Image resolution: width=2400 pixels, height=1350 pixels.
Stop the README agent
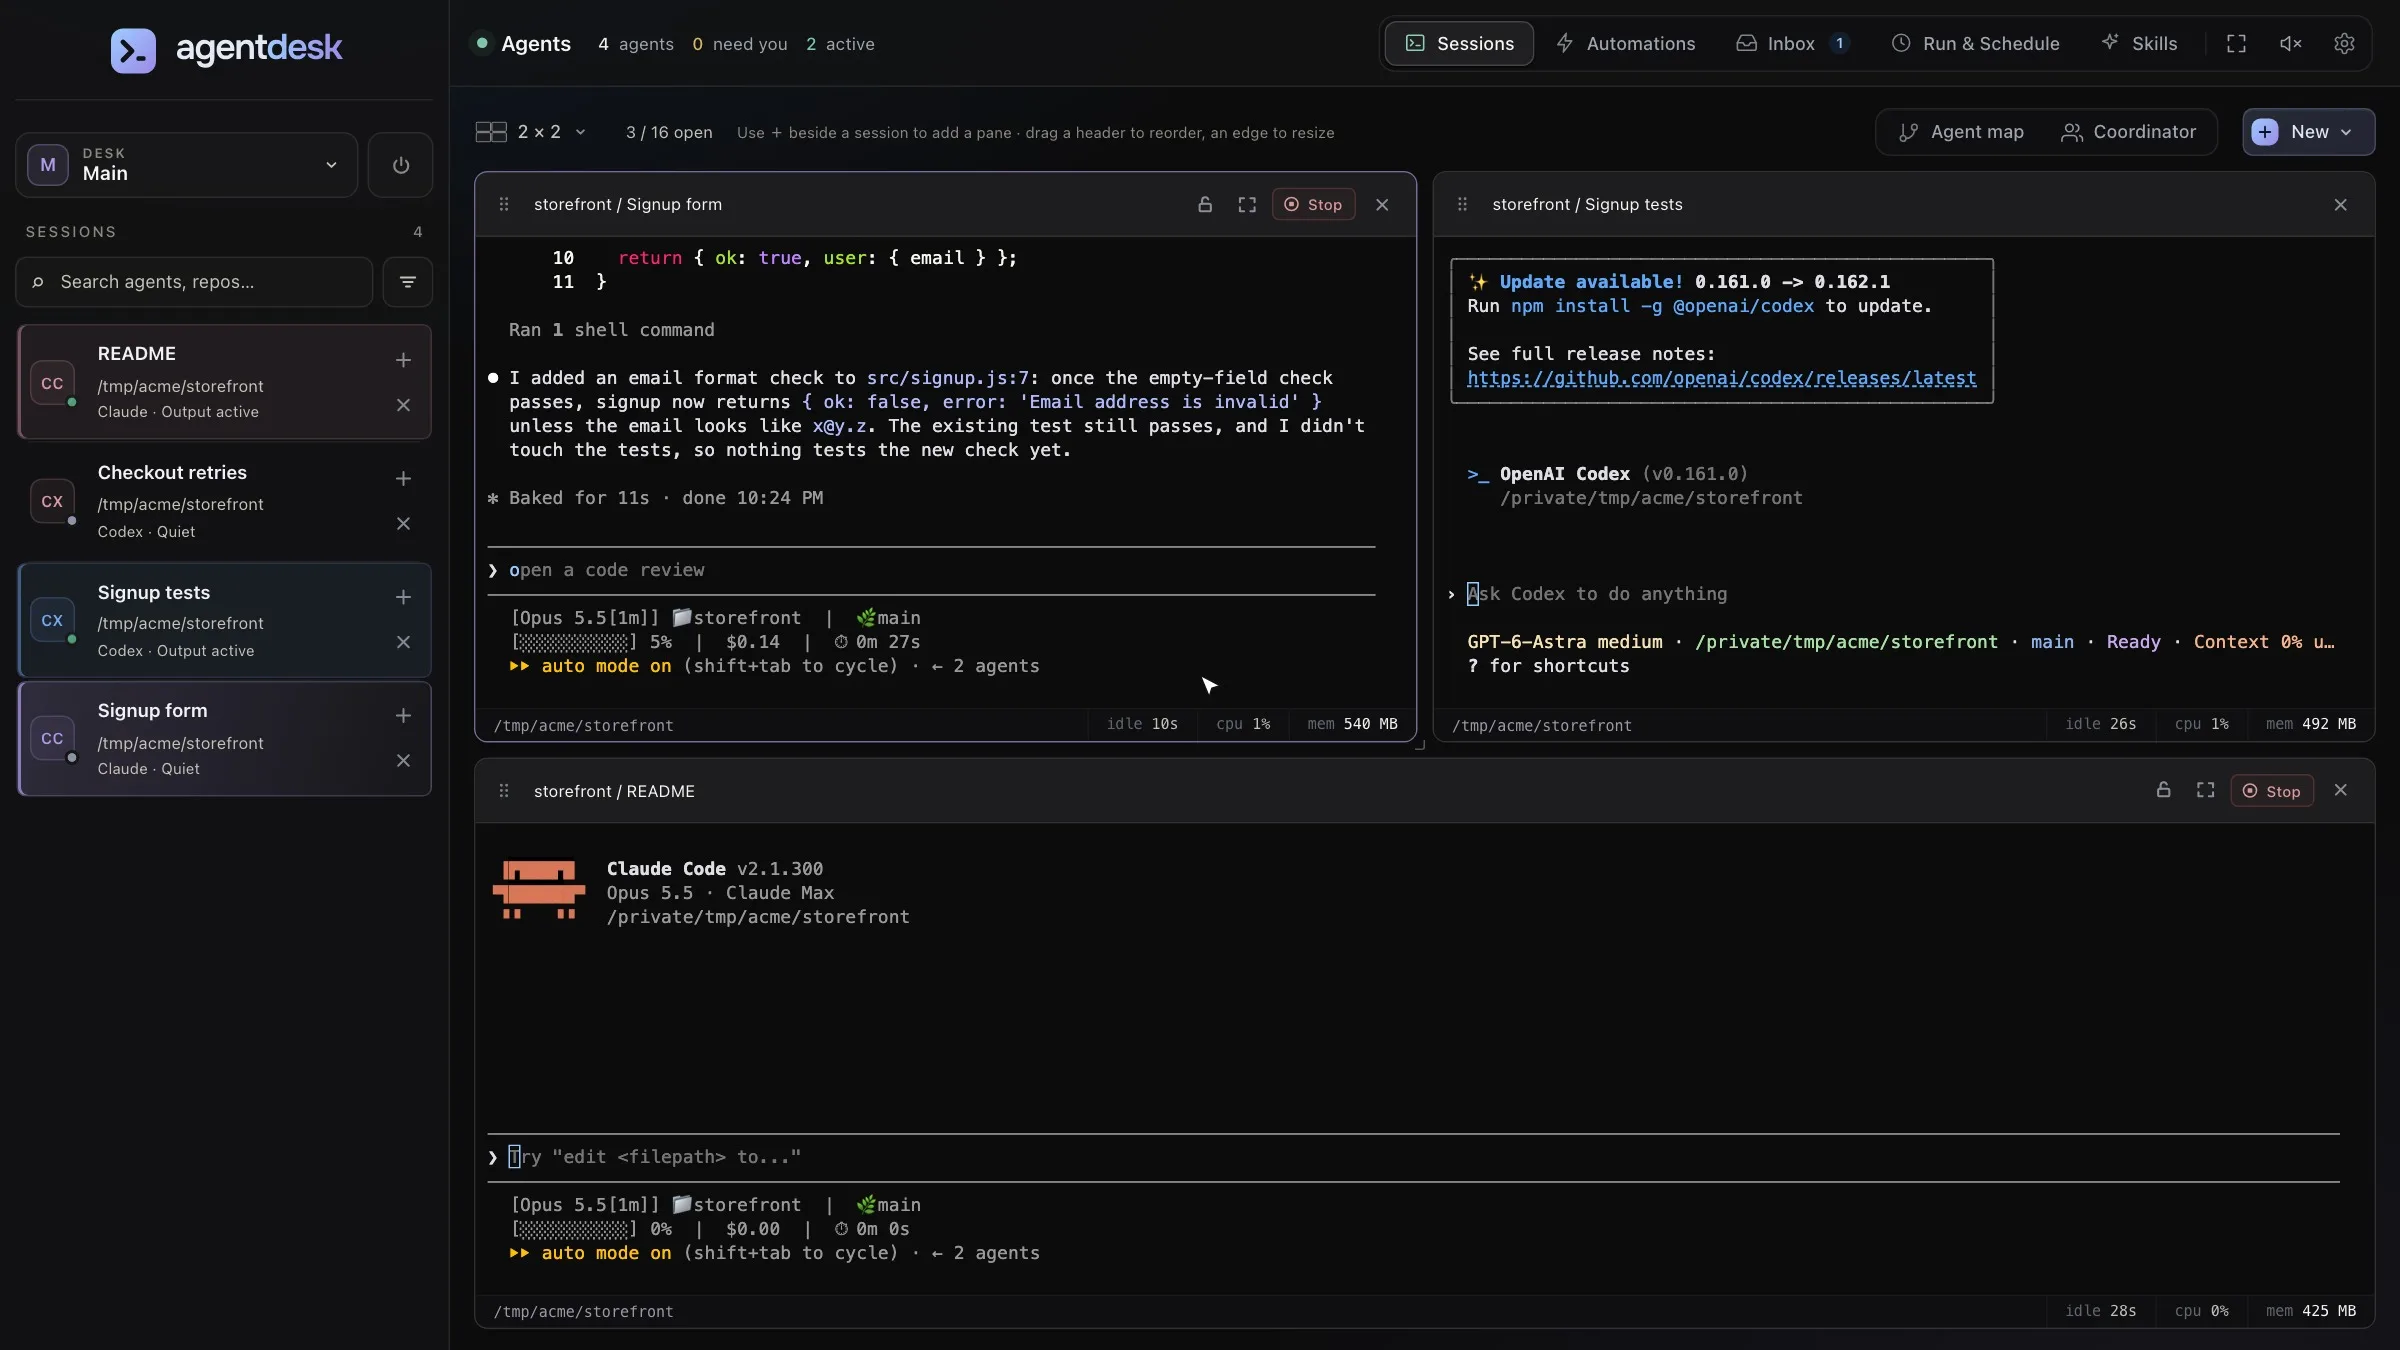click(2271, 790)
